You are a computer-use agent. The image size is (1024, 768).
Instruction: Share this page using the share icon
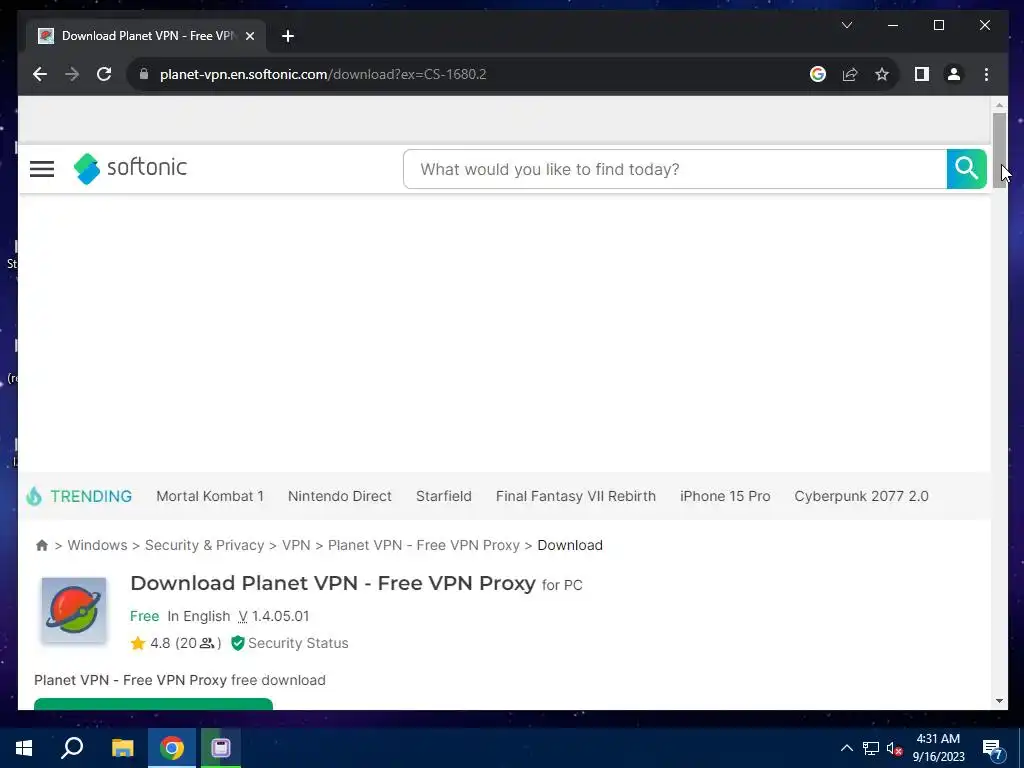850,74
